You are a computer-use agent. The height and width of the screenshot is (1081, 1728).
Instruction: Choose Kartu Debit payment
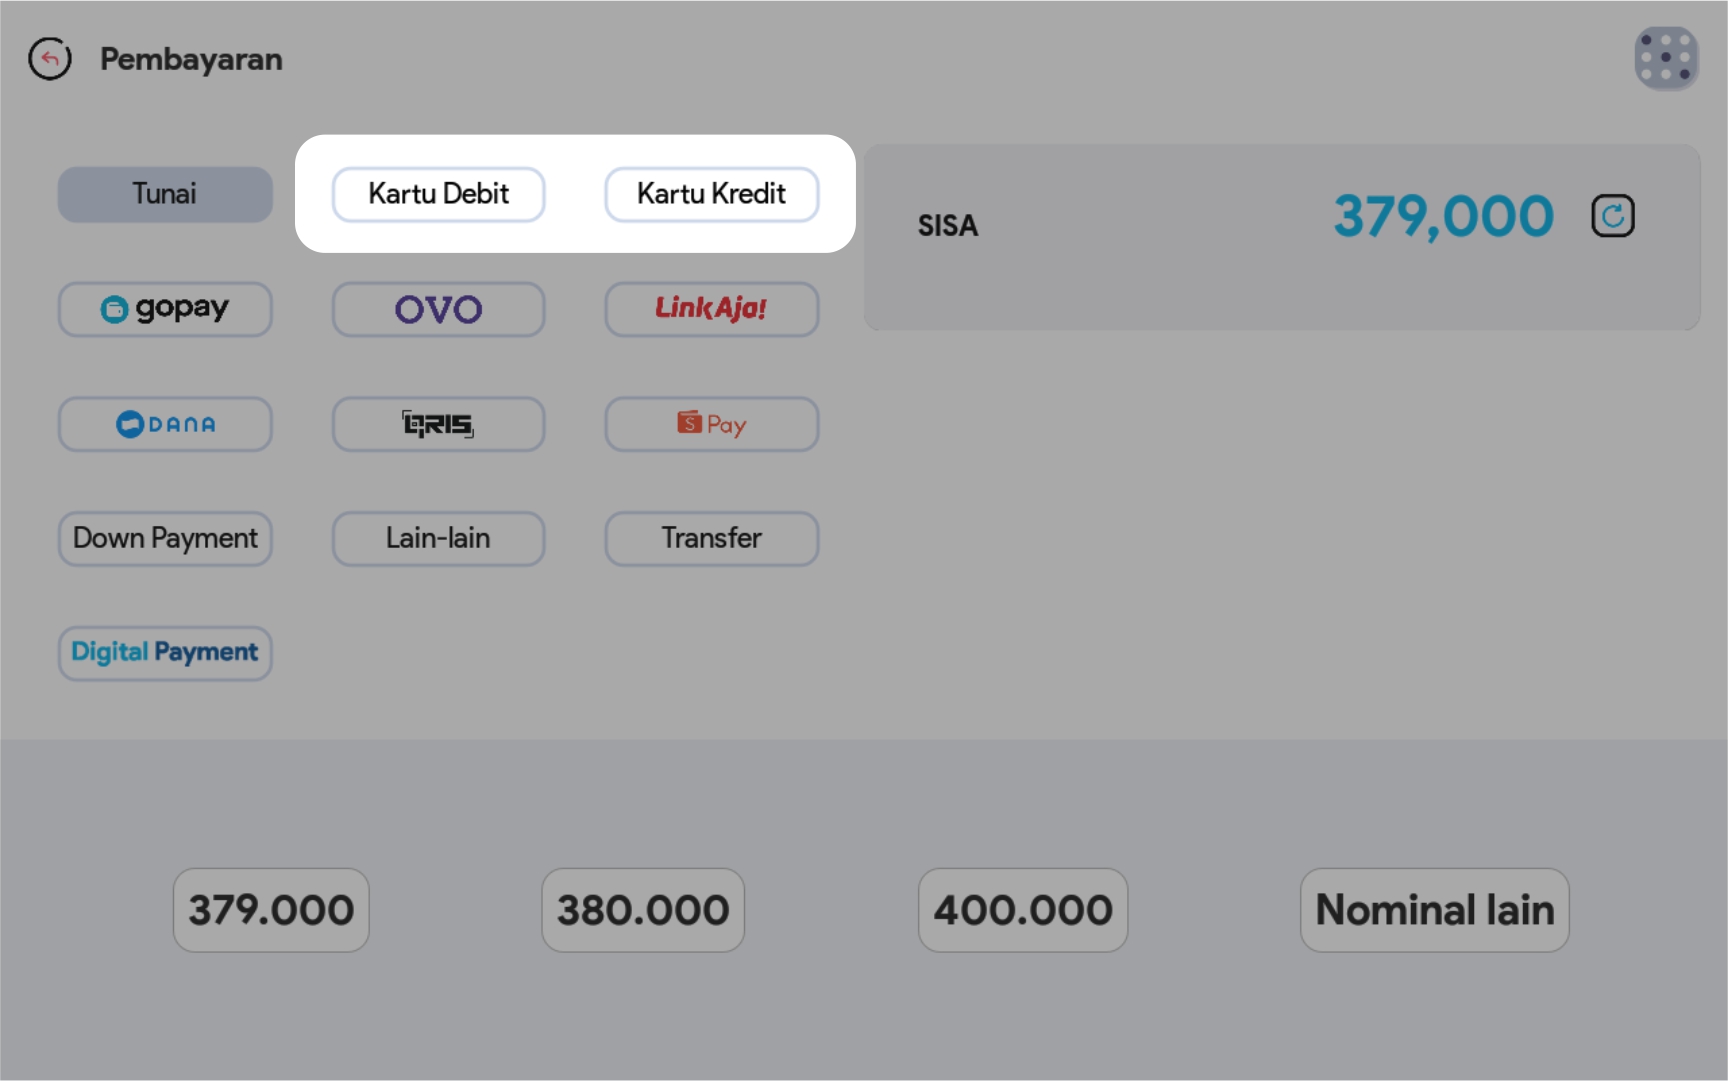pos(438,194)
